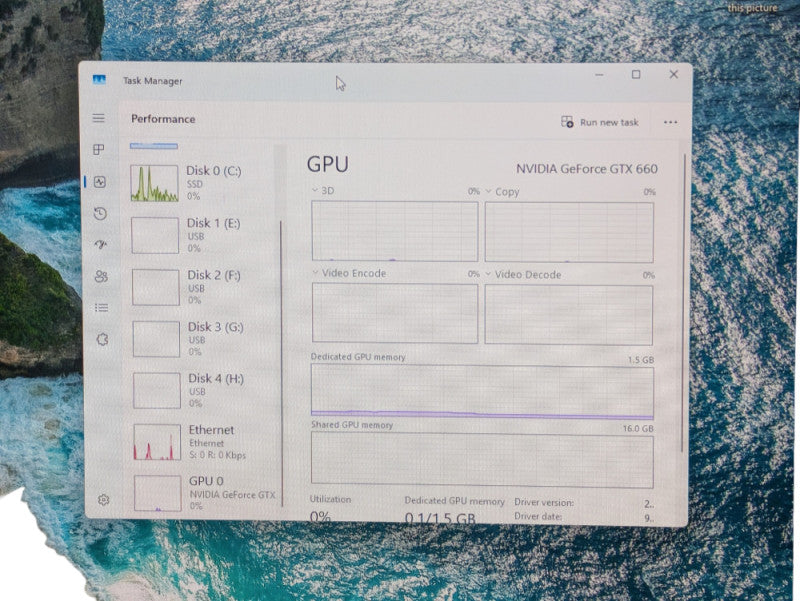Click the Video Encode graph
The height and width of the screenshot is (601, 800).
(x=395, y=313)
